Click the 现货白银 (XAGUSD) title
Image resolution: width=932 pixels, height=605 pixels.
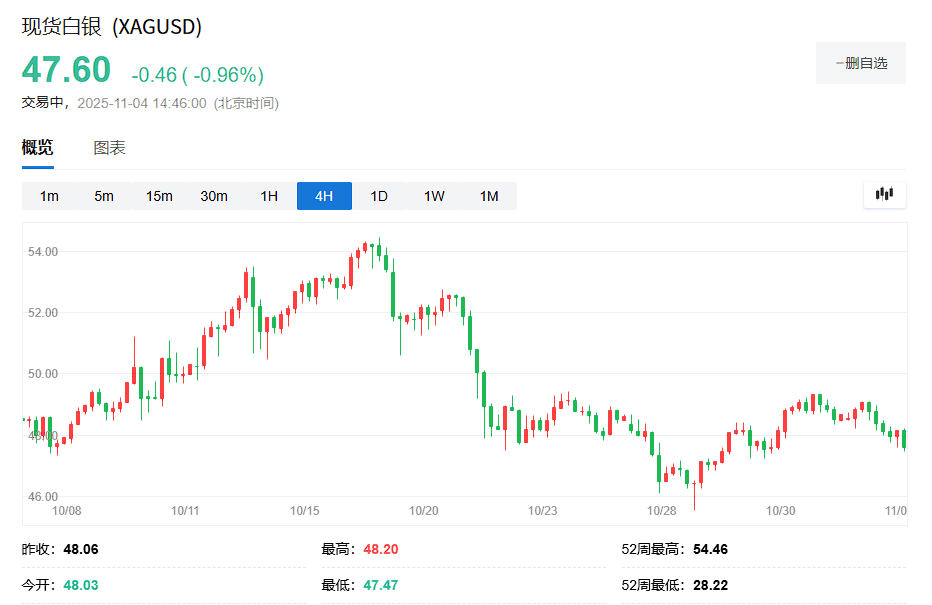point(112,27)
